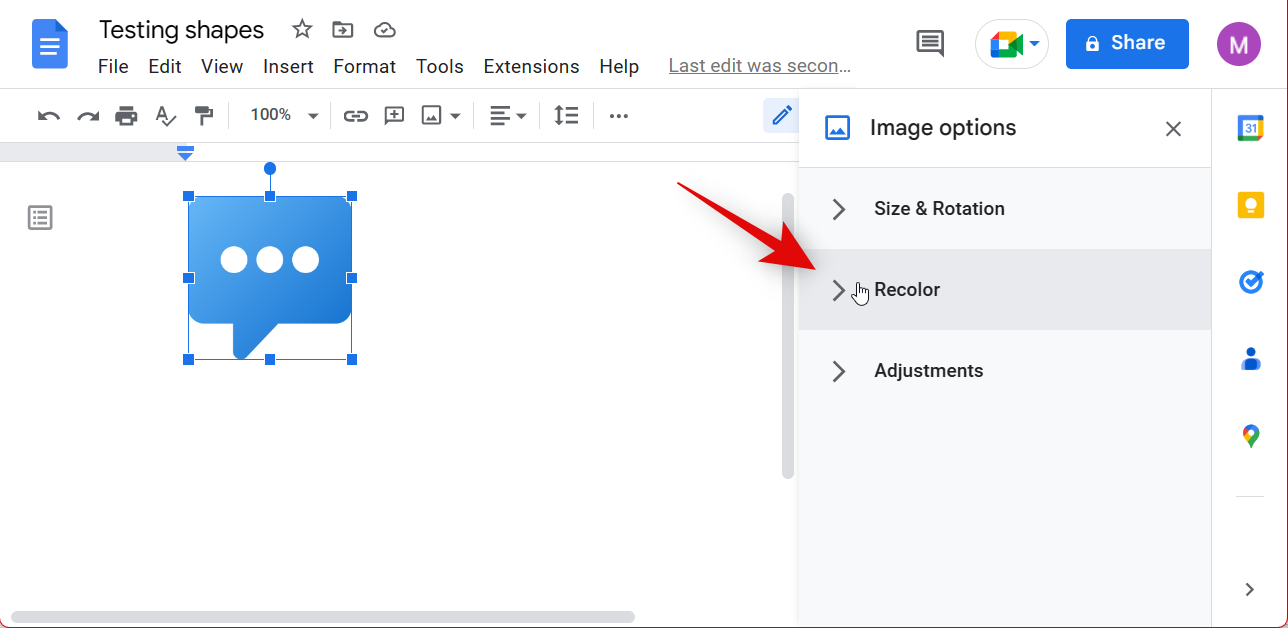Click the vertical document scrollbar
Image resolution: width=1288 pixels, height=628 pixels.
[788, 335]
